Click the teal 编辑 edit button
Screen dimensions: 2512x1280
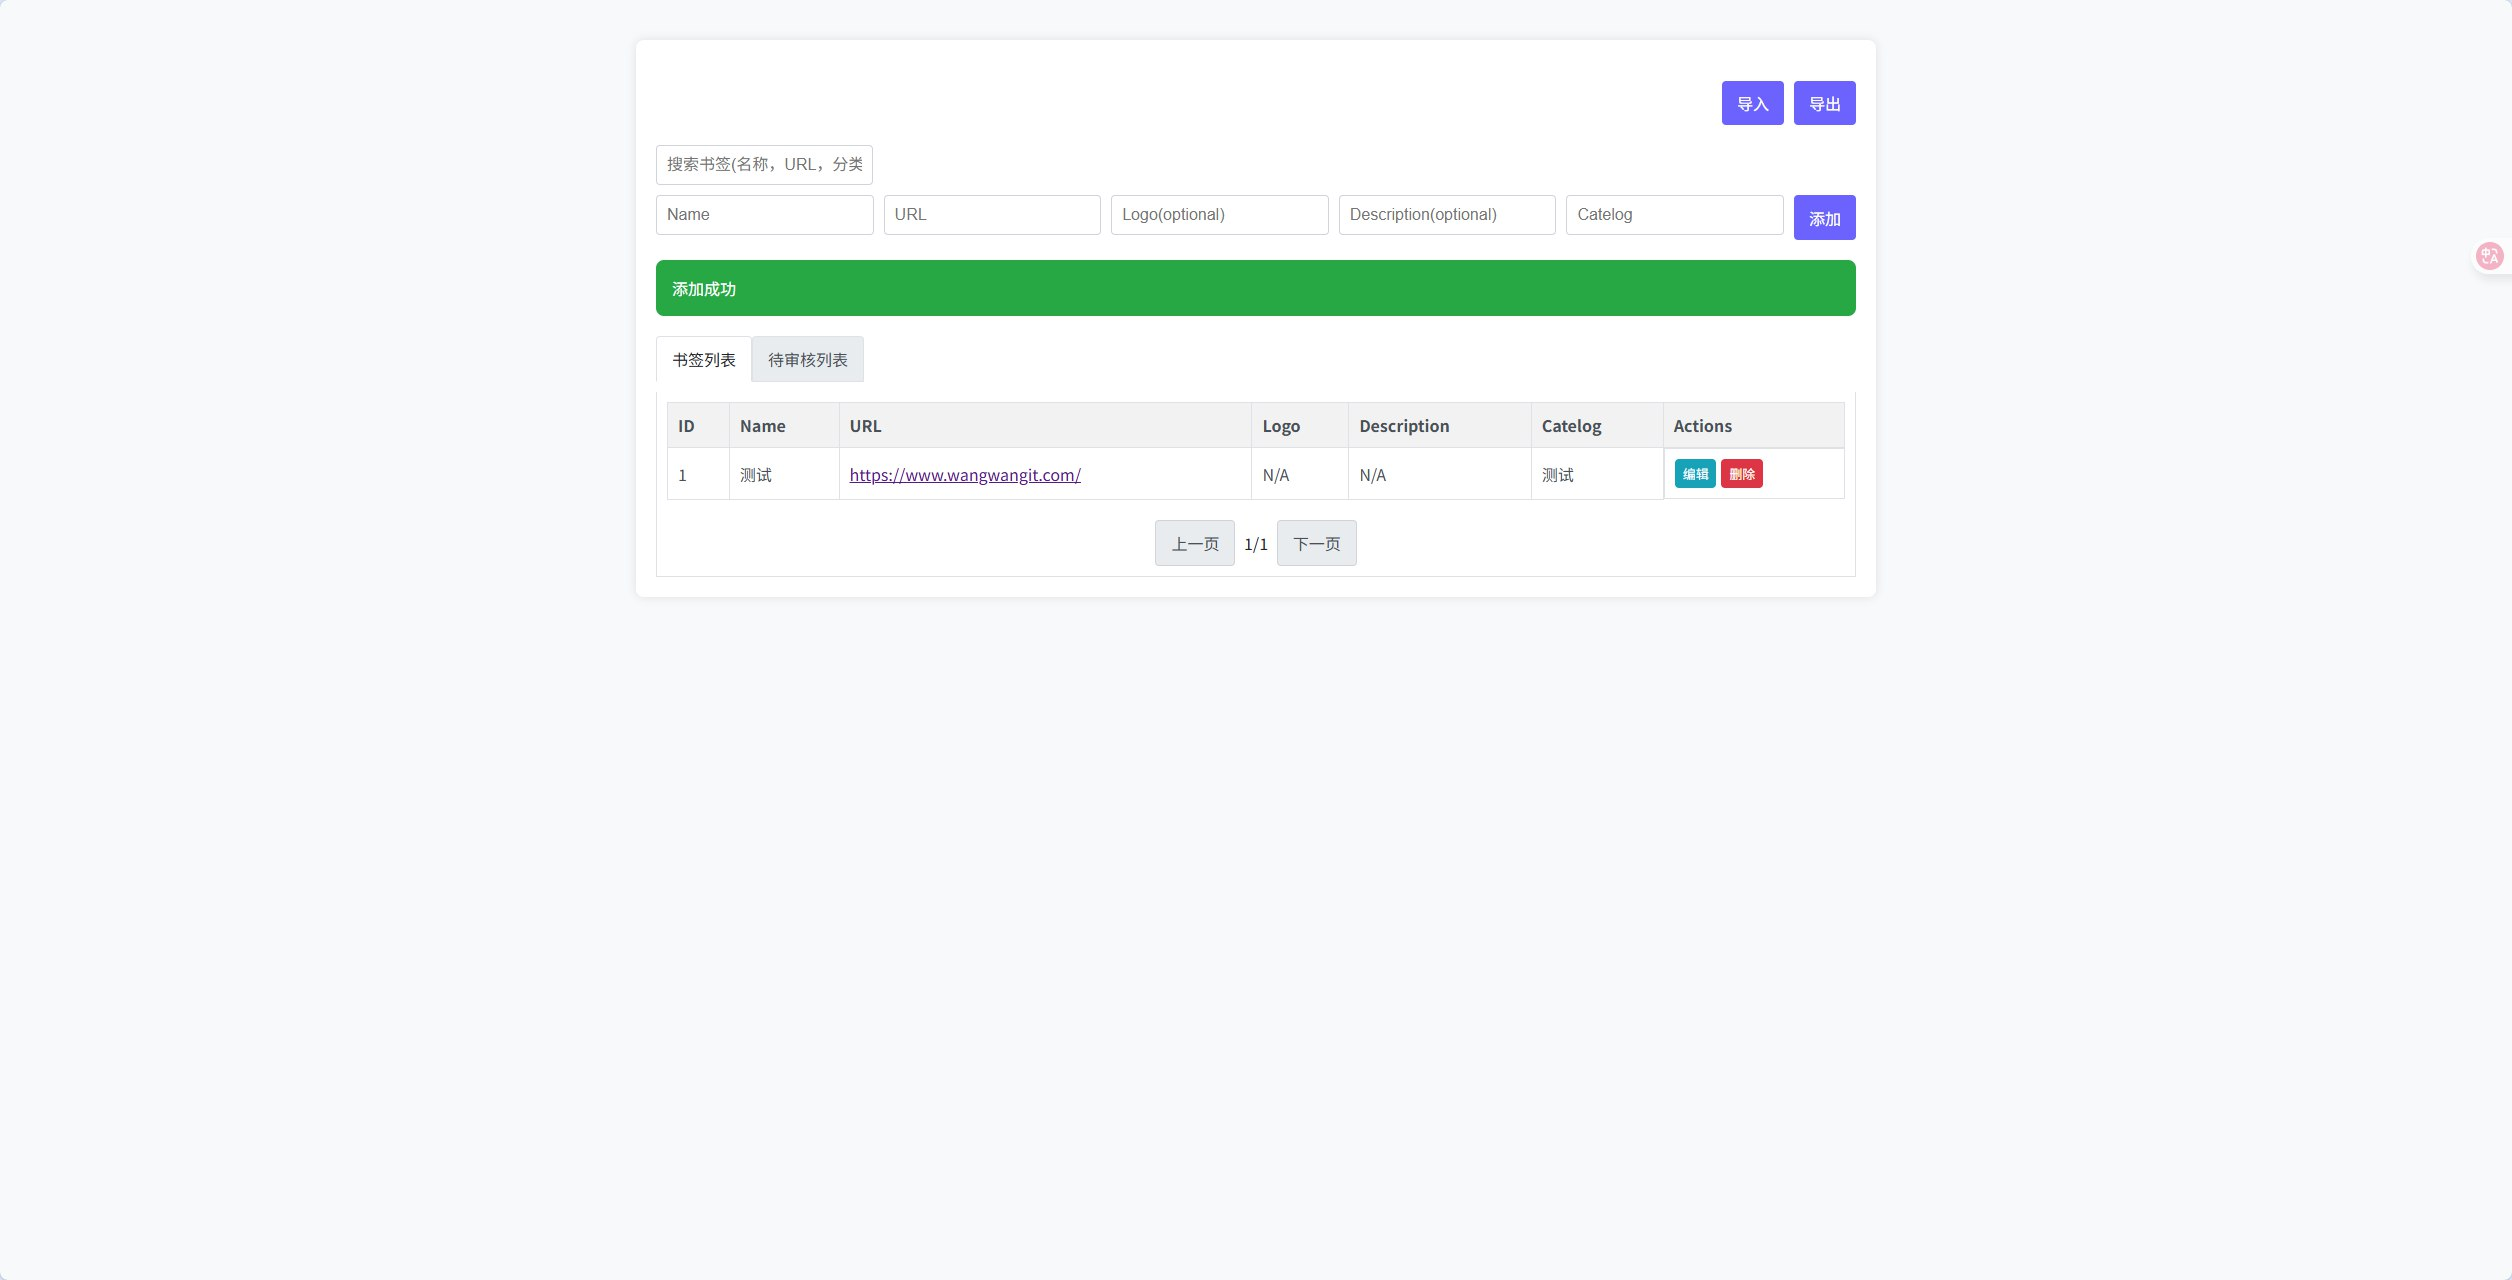point(1695,474)
